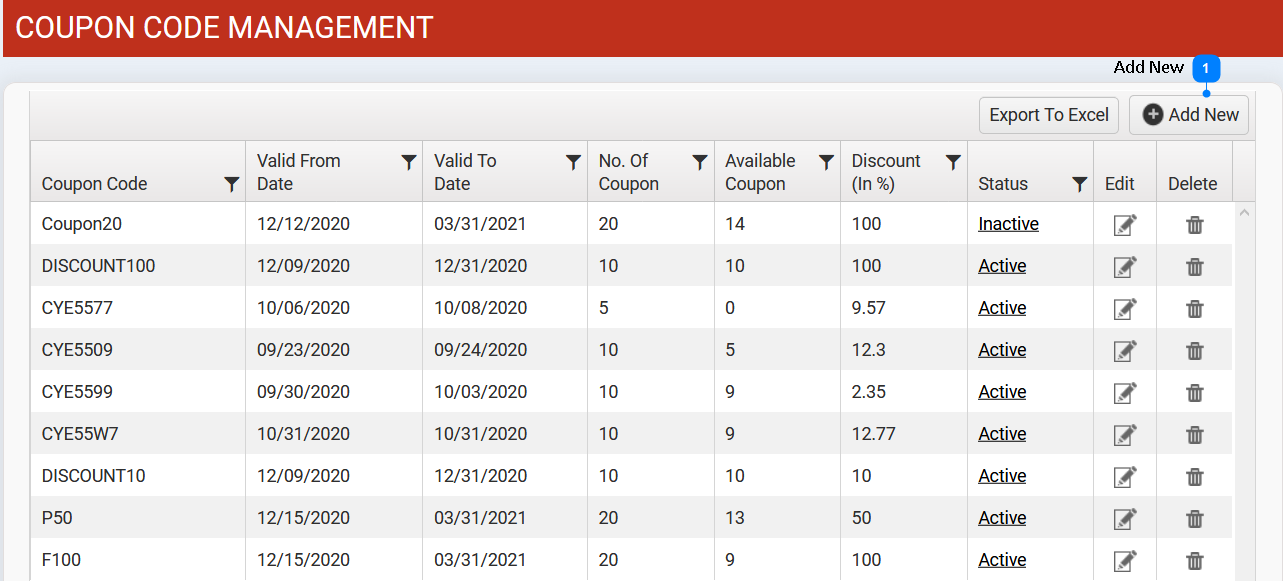Open the Available Coupon column filter

(x=826, y=162)
